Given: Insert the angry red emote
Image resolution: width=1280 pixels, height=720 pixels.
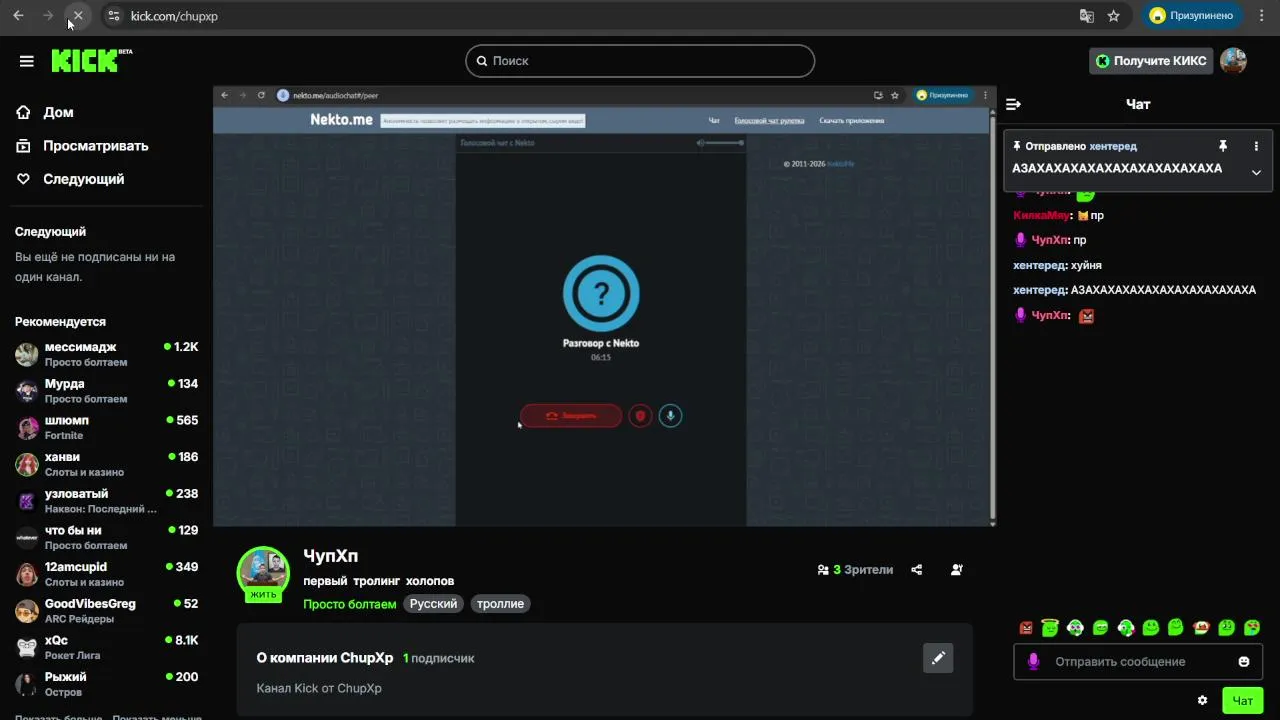Looking at the screenshot, I should (1026, 628).
